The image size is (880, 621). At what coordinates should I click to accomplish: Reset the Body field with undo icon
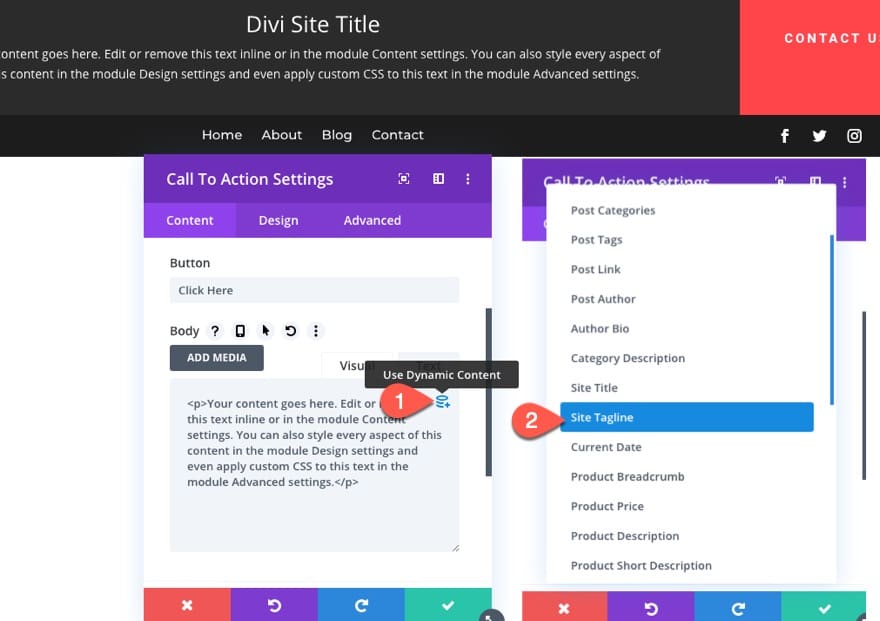point(291,331)
